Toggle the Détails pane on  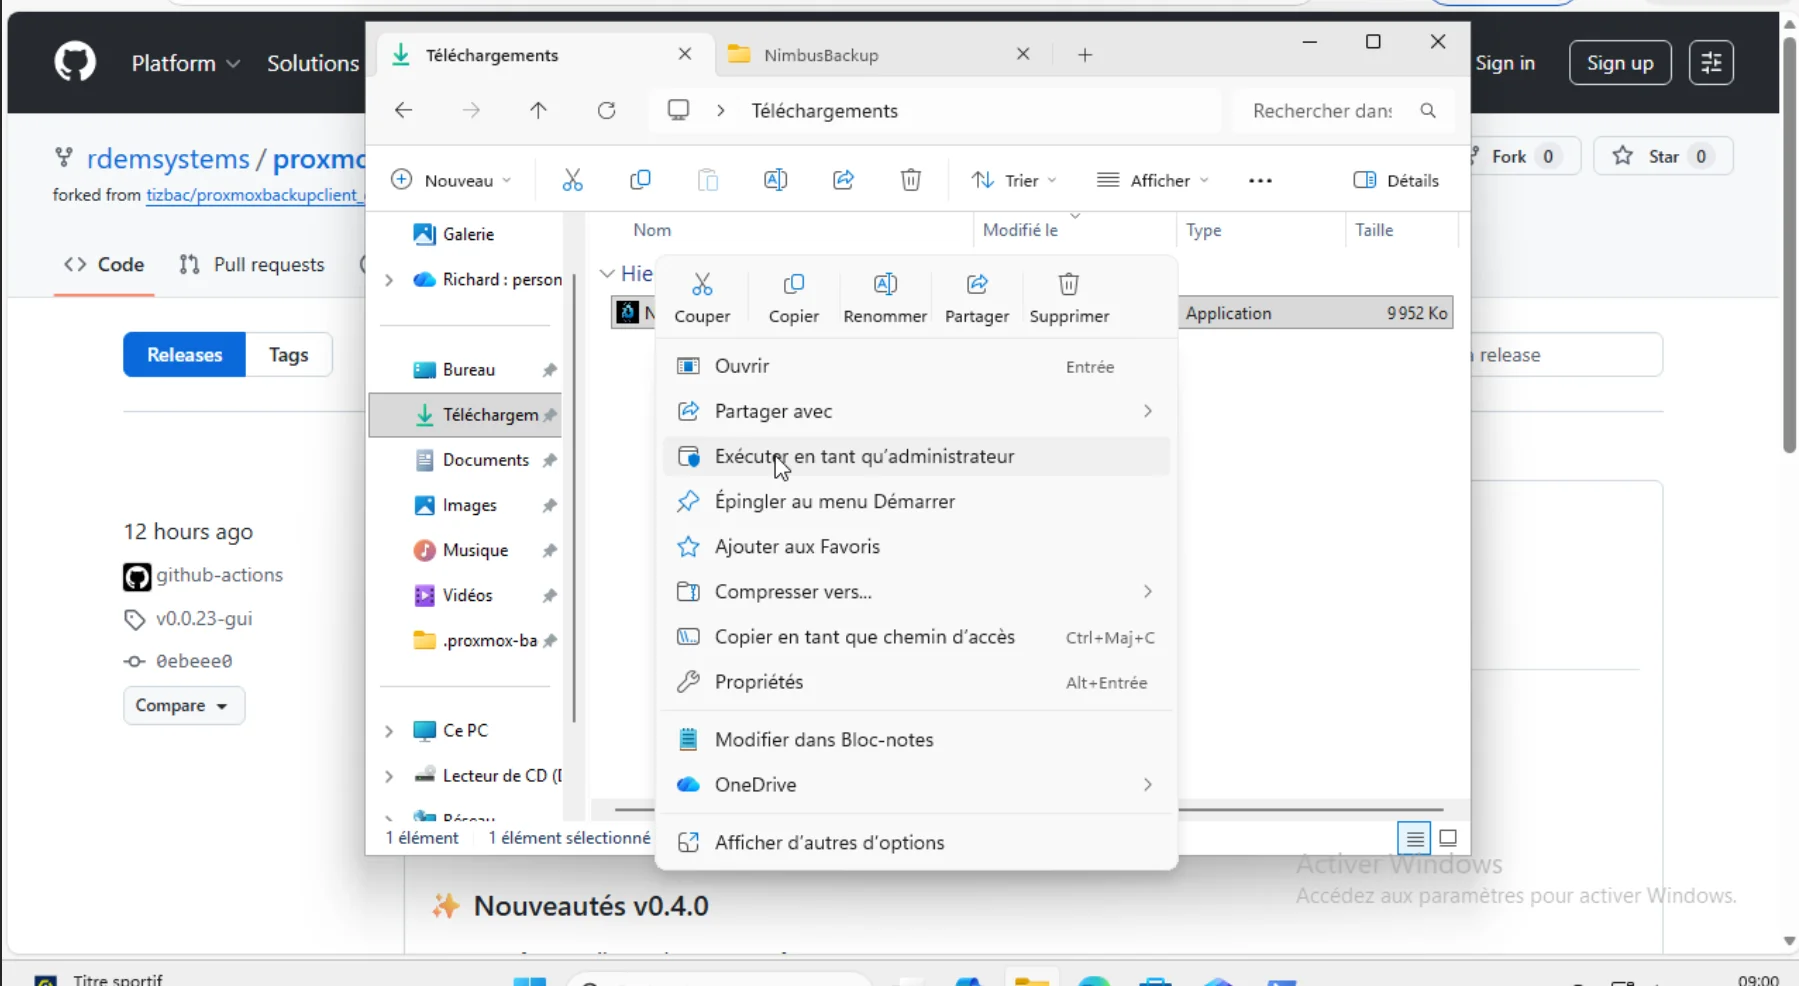[x=1396, y=180]
